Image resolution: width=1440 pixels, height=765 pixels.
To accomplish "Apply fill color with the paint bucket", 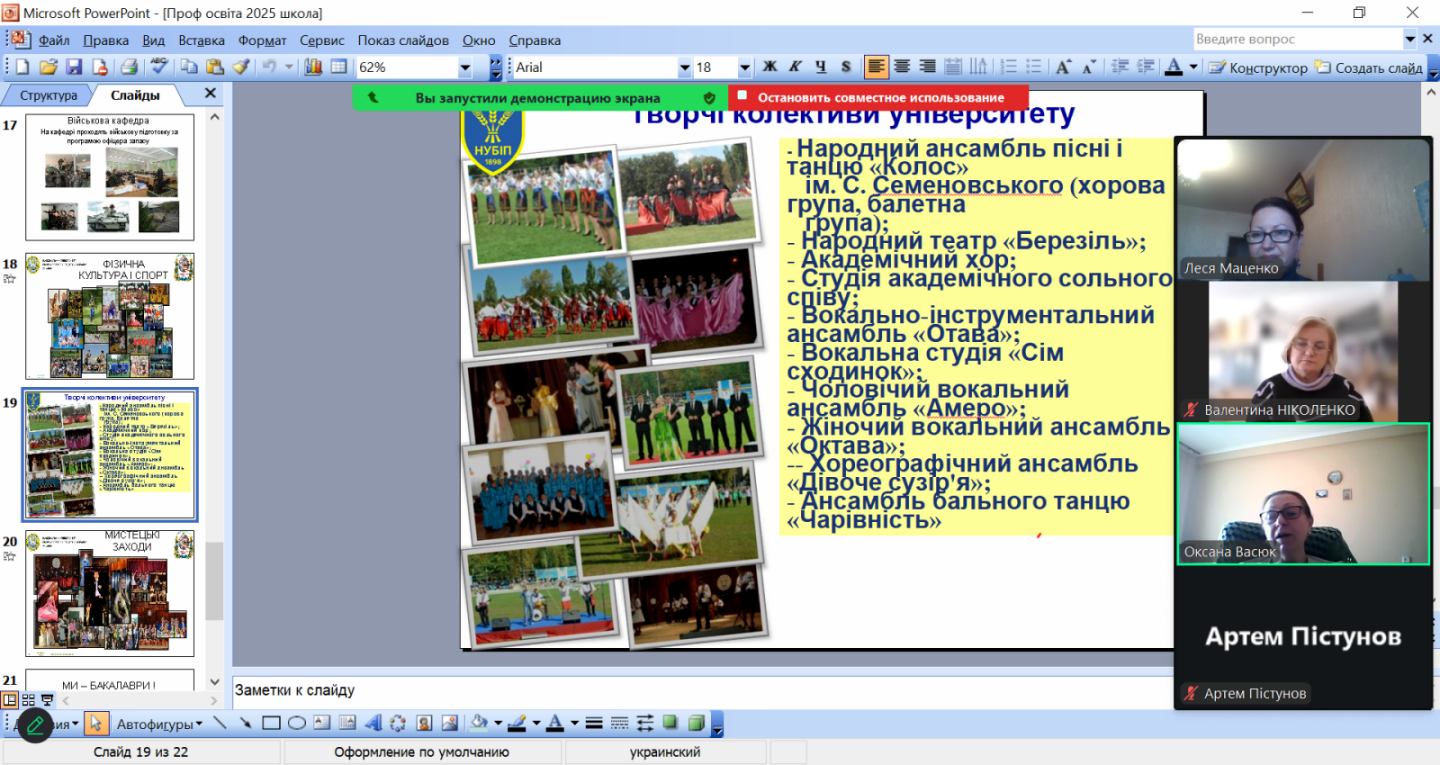I will 480,723.
